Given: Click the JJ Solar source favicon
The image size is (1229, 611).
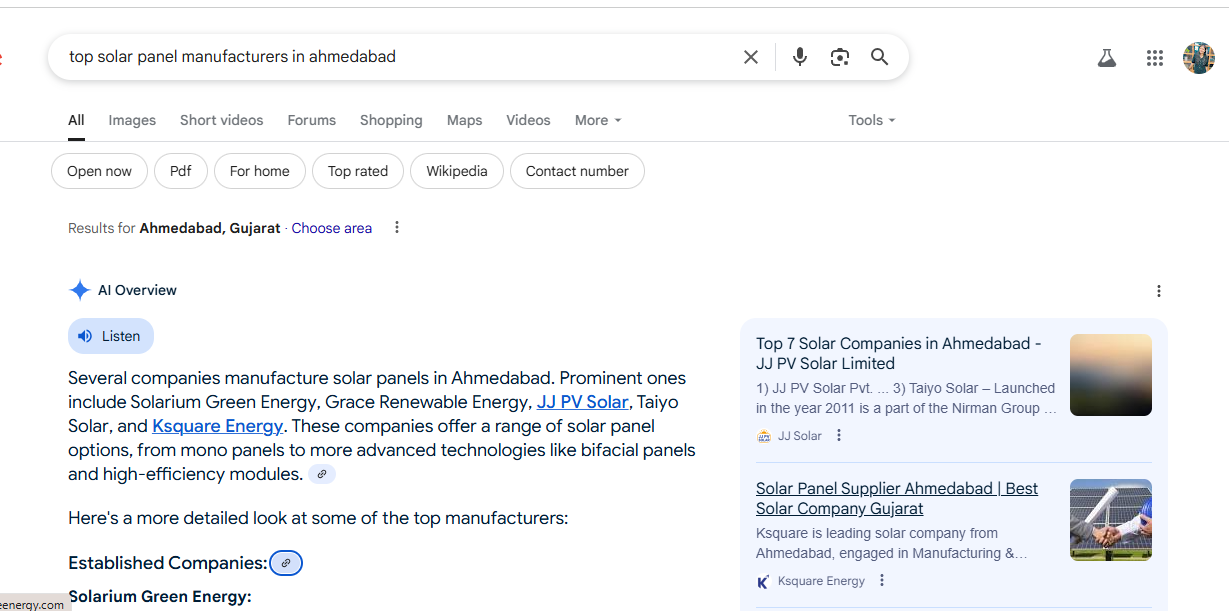Looking at the screenshot, I should (764, 436).
